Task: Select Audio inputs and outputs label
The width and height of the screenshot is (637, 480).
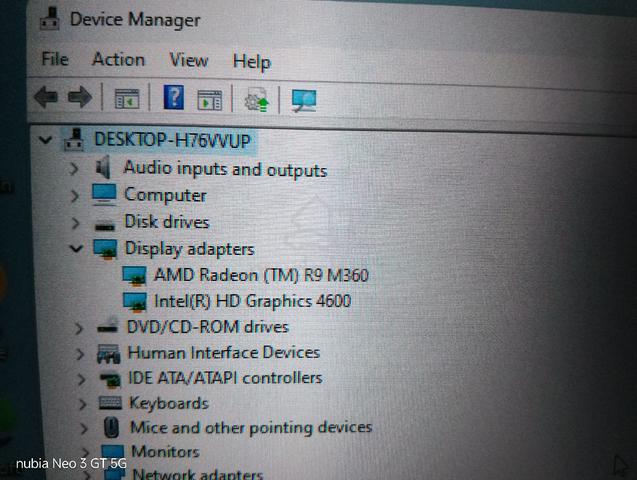Action: pyautogui.click(x=225, y=169)
